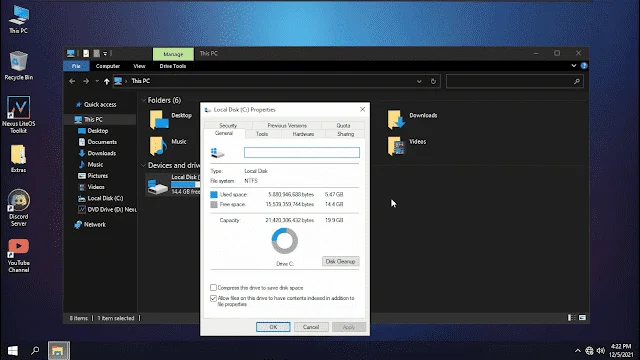Click Cancel in Properties dialog
The height and width of the screenshot is (360, 640).
[311, 327]
